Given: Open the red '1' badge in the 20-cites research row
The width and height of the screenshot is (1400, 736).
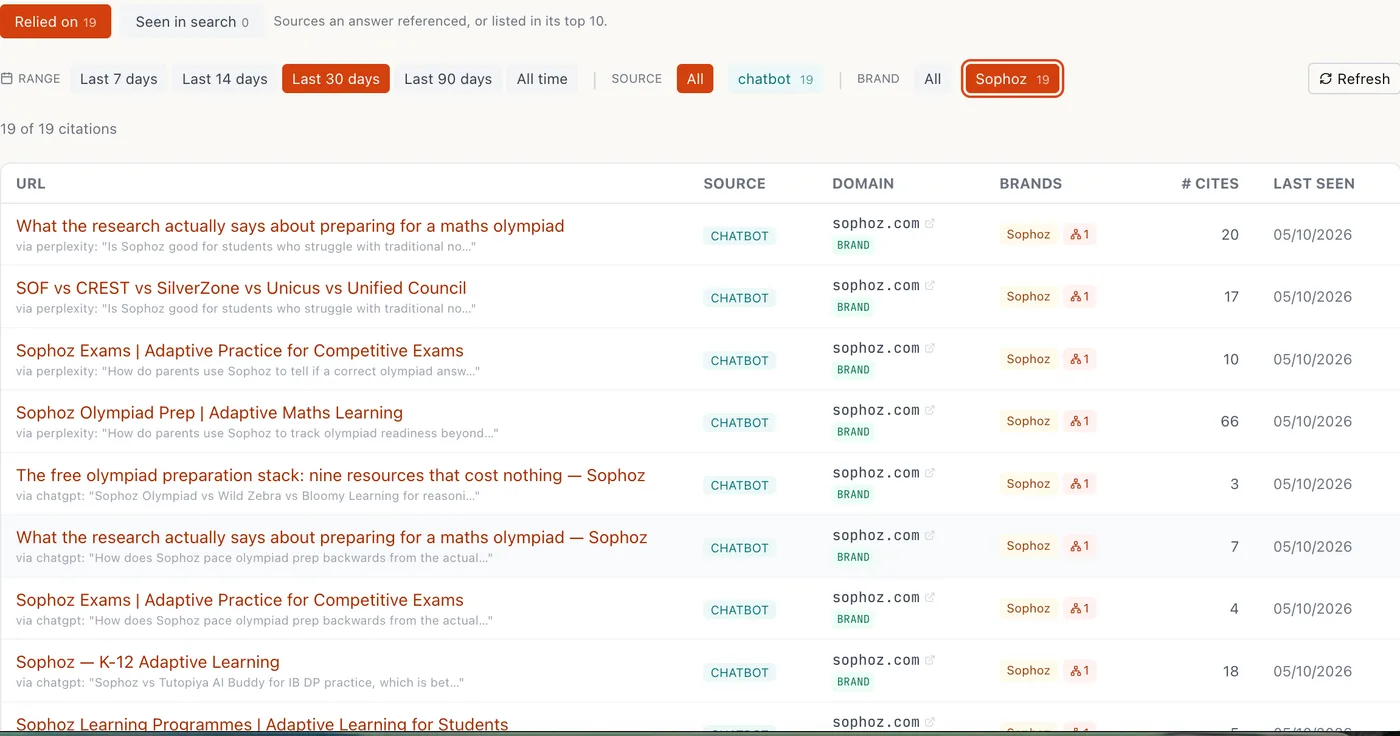Looking at the screenshot, I should coord(1080,235).
